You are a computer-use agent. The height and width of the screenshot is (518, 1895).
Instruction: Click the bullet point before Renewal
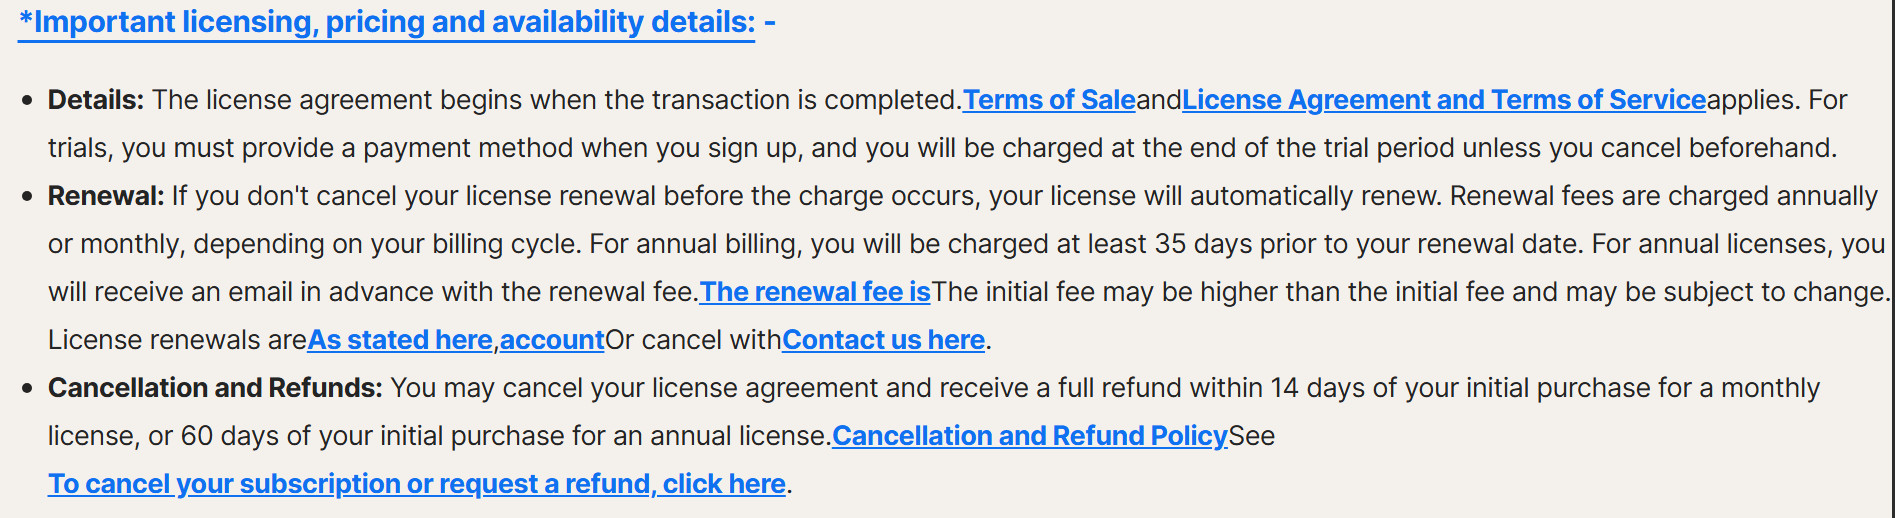[27, 197]
